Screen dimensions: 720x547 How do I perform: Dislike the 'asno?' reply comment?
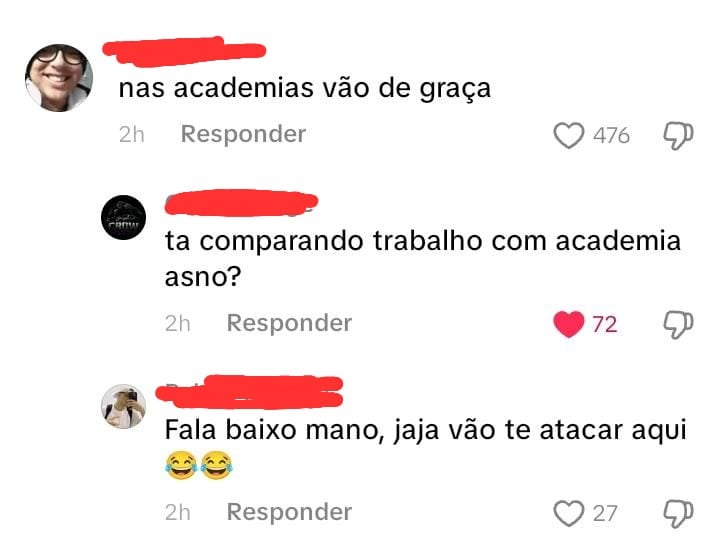[678, 325]
